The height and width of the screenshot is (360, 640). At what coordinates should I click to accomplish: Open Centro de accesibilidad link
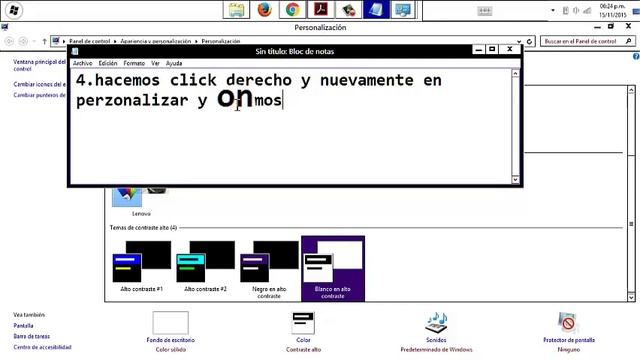tap(42, 347)
